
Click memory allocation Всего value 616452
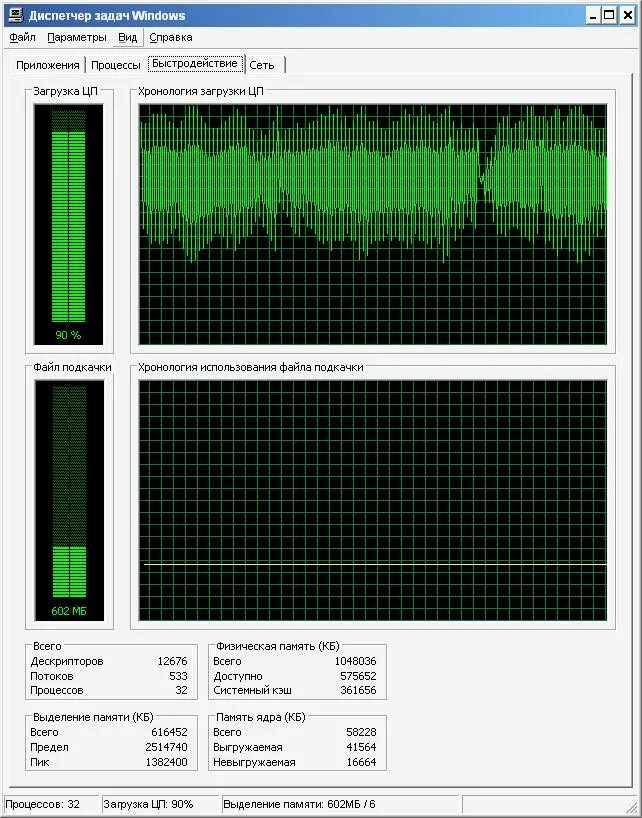click(x=169, y=732)
